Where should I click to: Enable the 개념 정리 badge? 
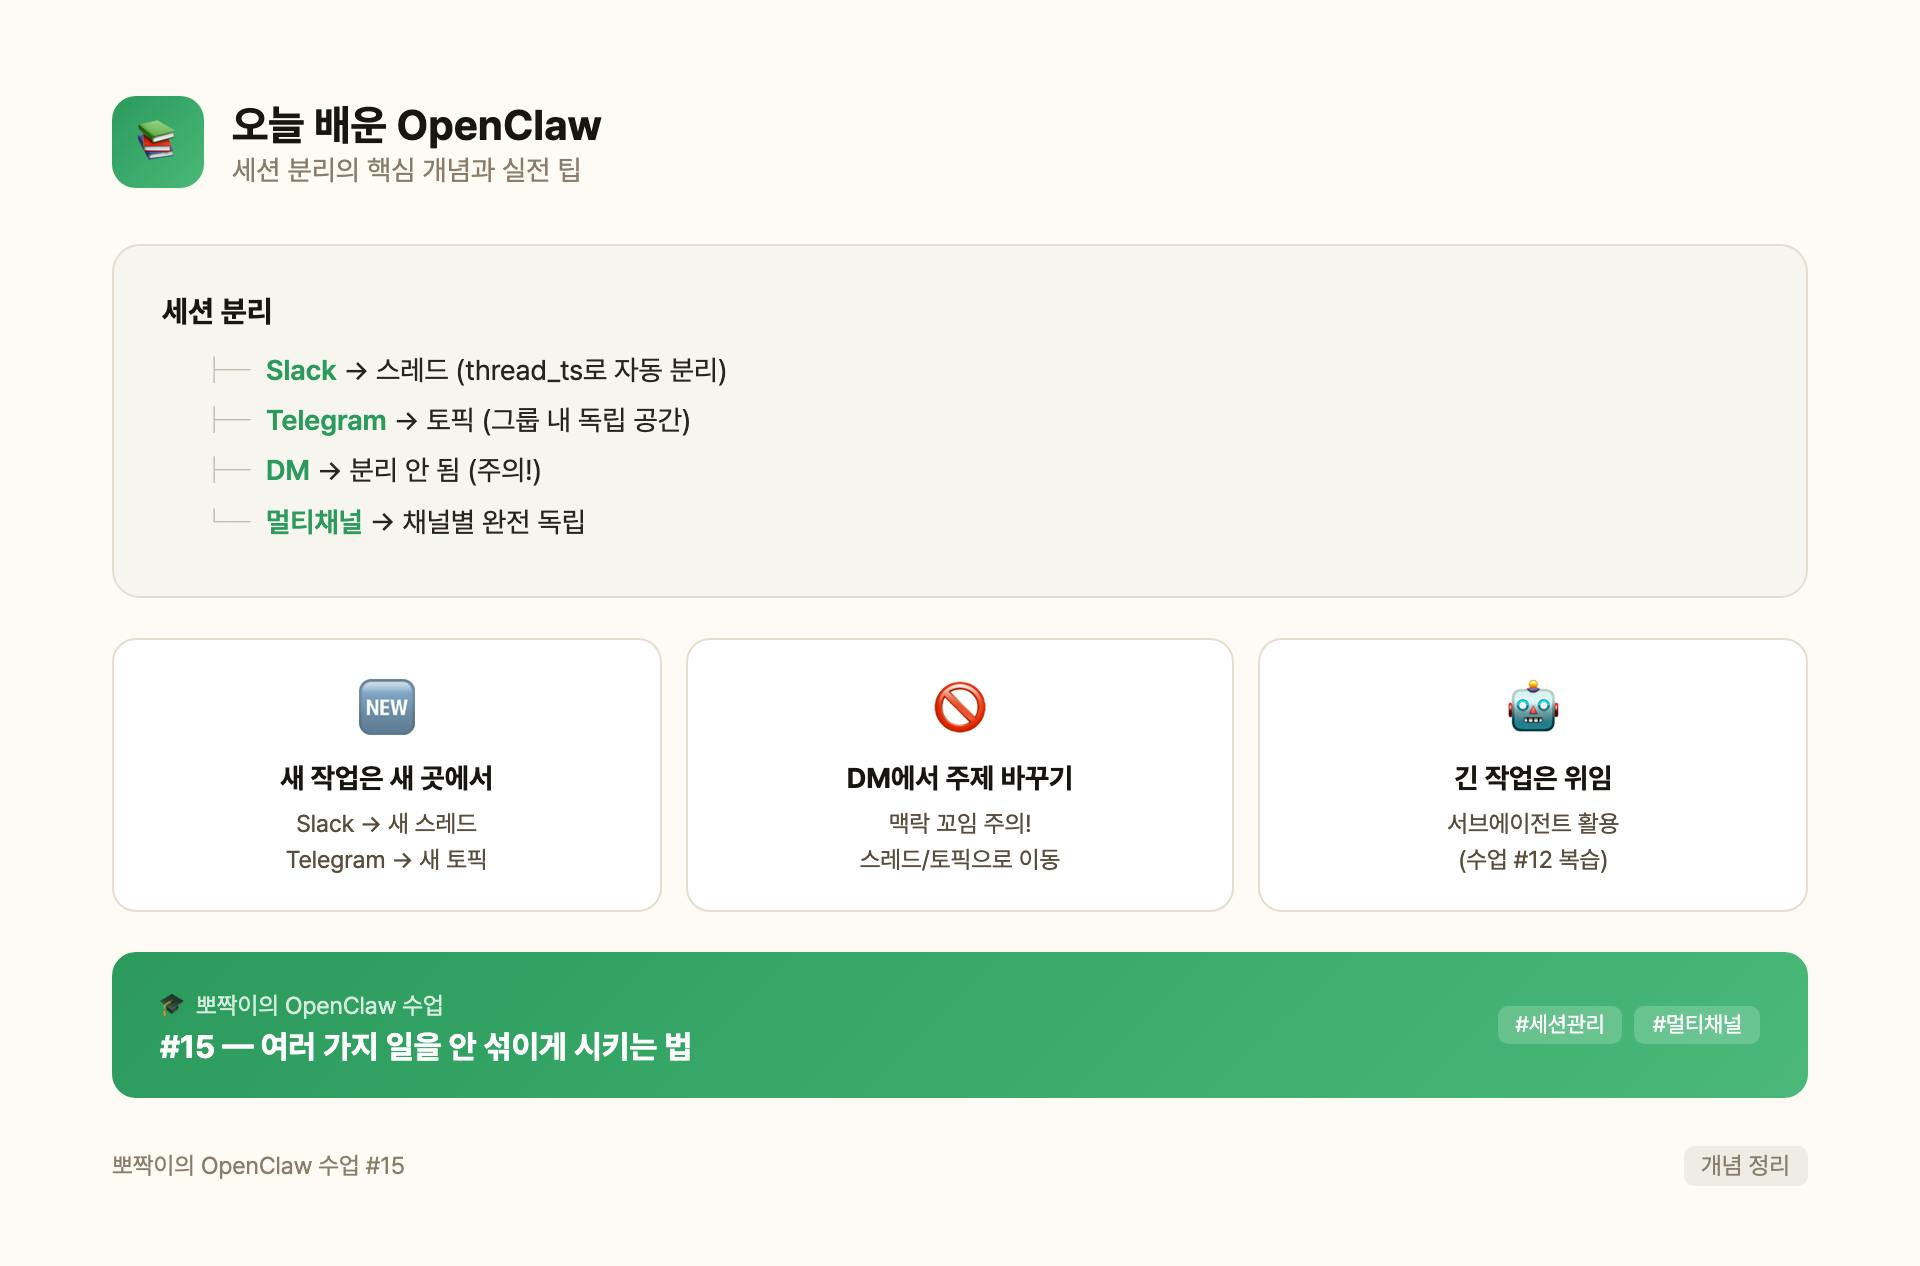click(x=1745, y=1165)
